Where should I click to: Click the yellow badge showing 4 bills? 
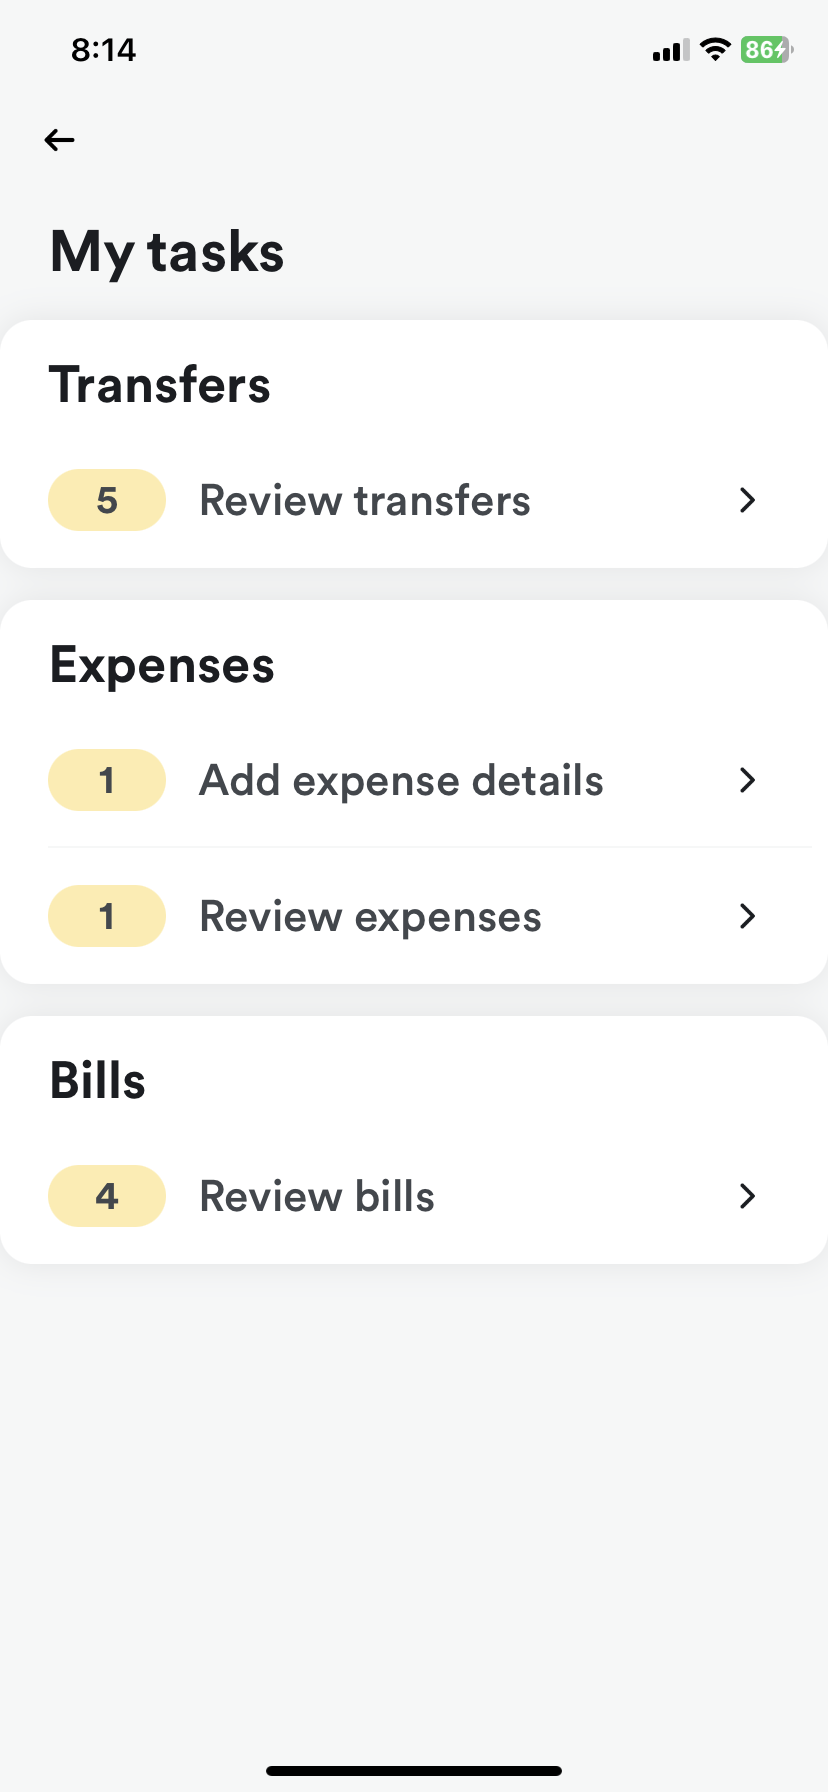(107, 1196)
